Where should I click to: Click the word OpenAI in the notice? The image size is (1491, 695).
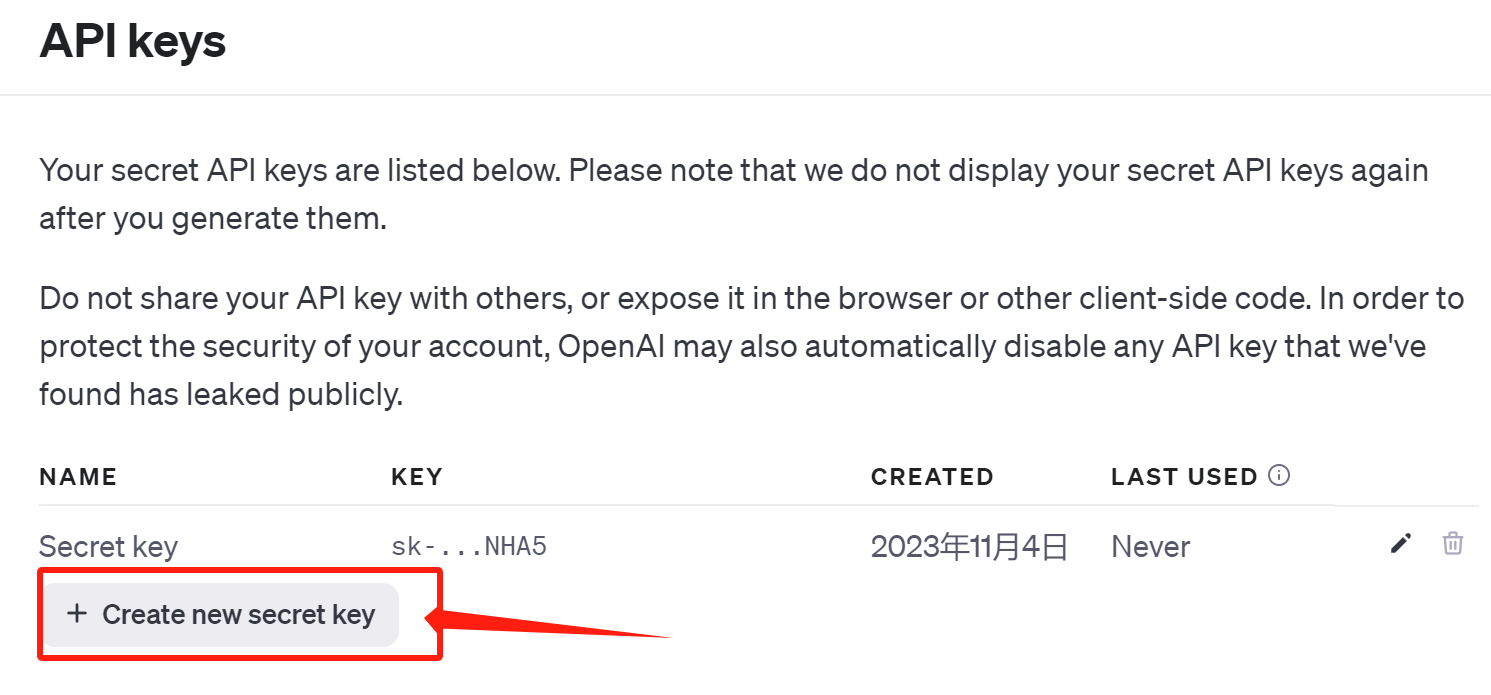[x=610, y=346]
